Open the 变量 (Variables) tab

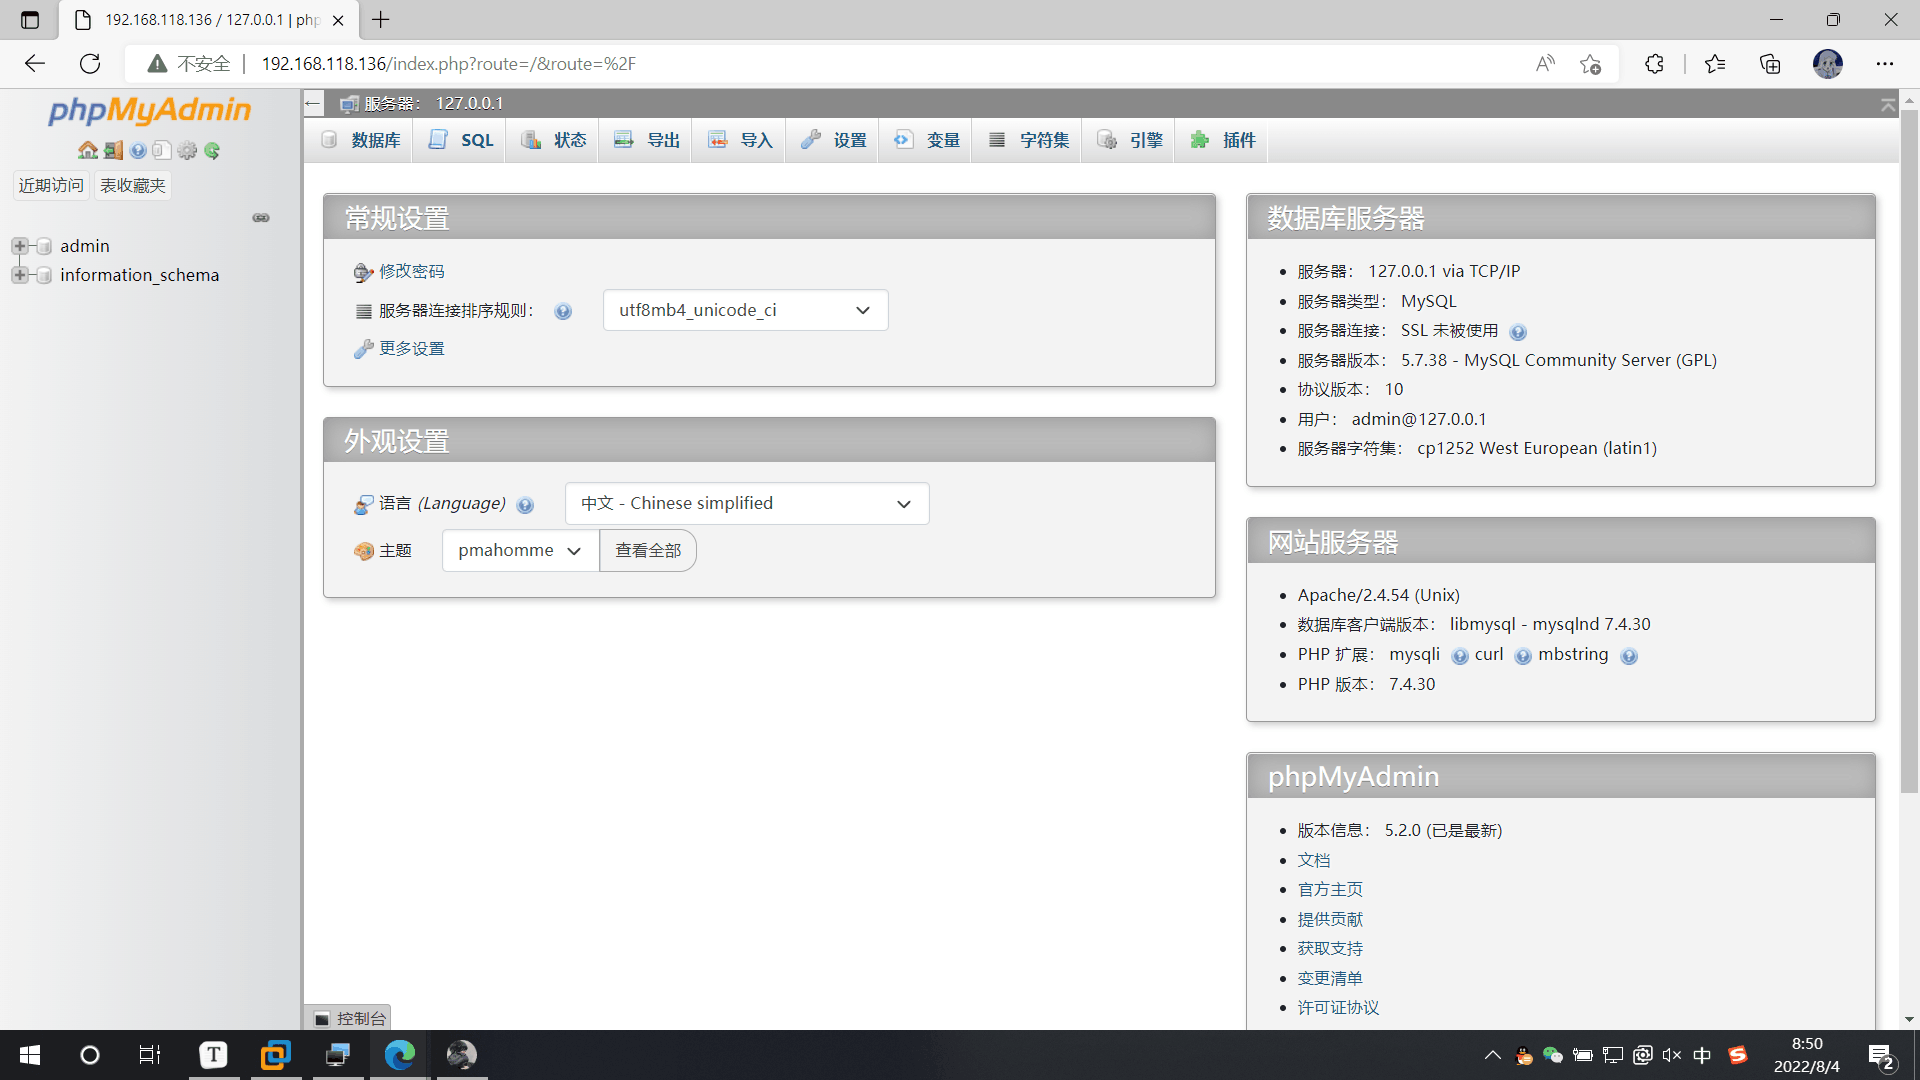coord(927,140)
